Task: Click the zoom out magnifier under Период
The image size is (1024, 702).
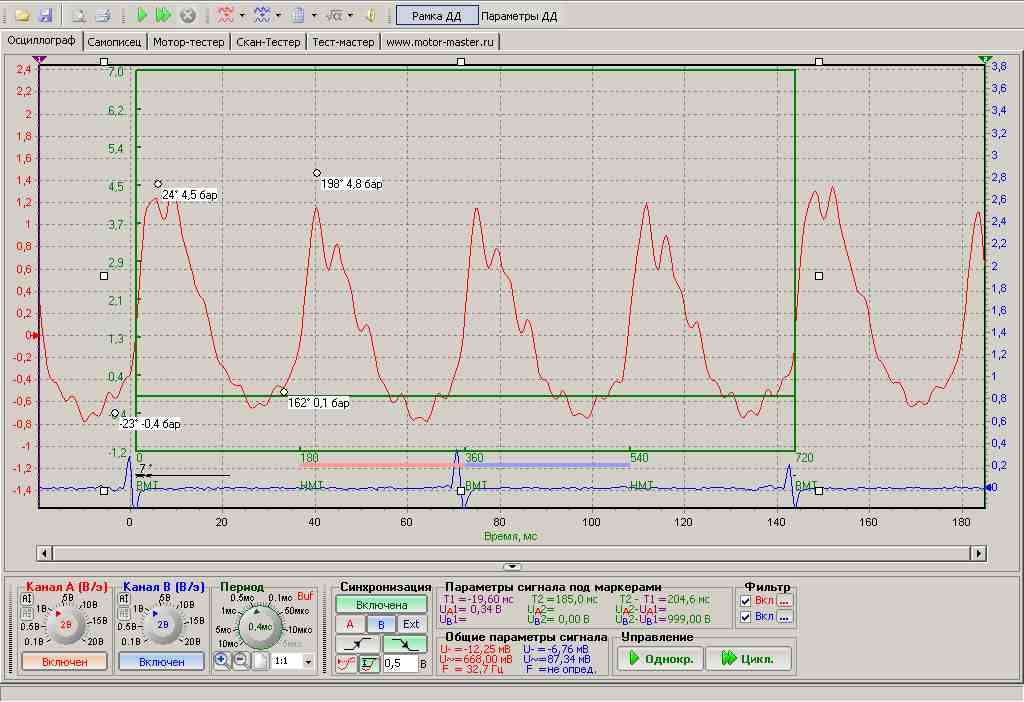Action: [241, 661]
